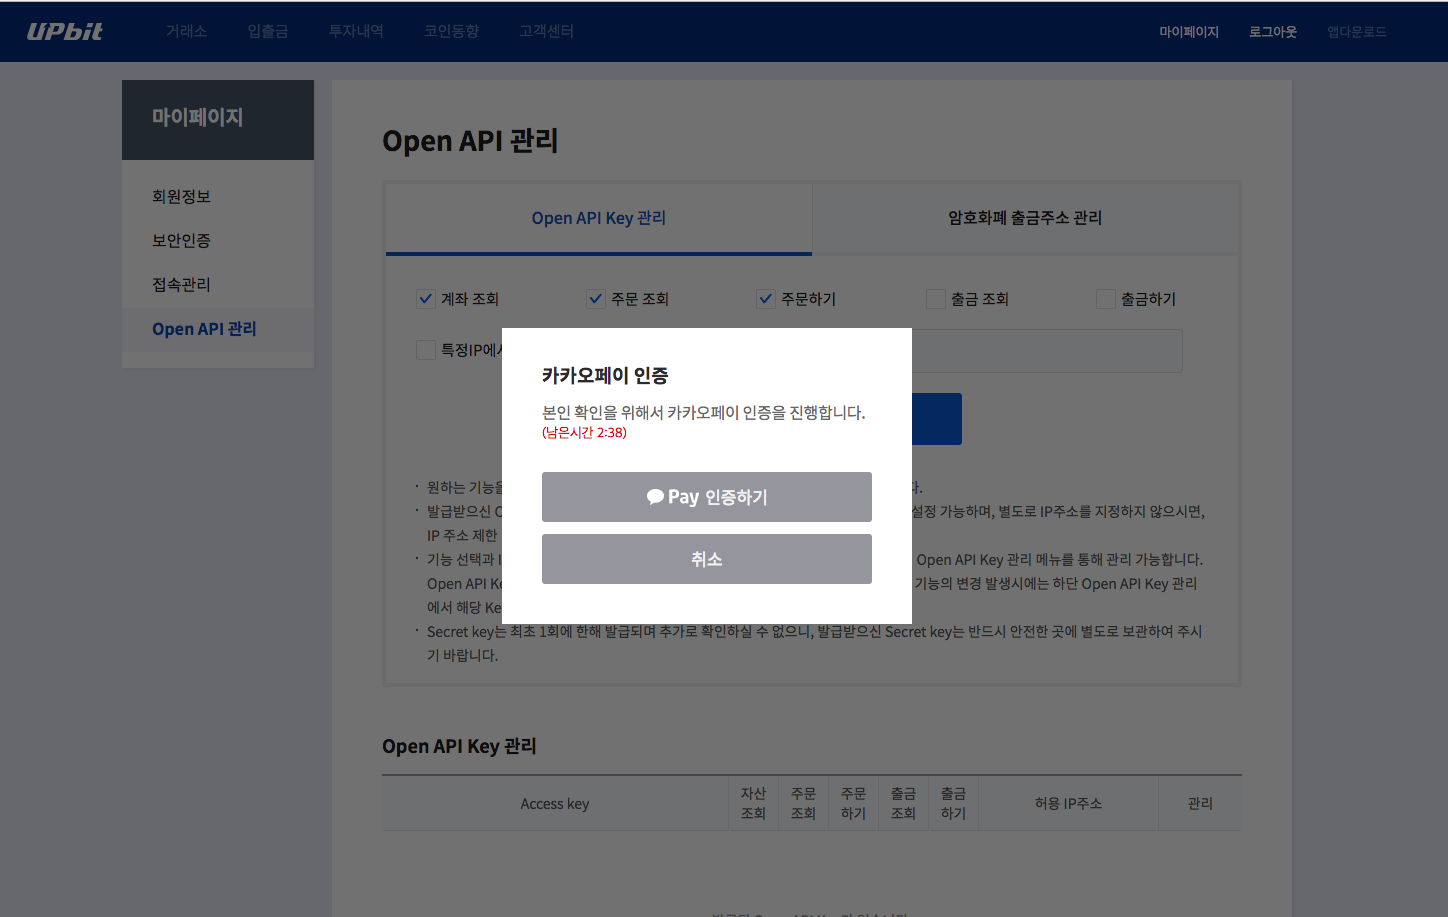Uncheck the 주문하기 checkbox
This screenshot has width=1448, height=917.
766,298
